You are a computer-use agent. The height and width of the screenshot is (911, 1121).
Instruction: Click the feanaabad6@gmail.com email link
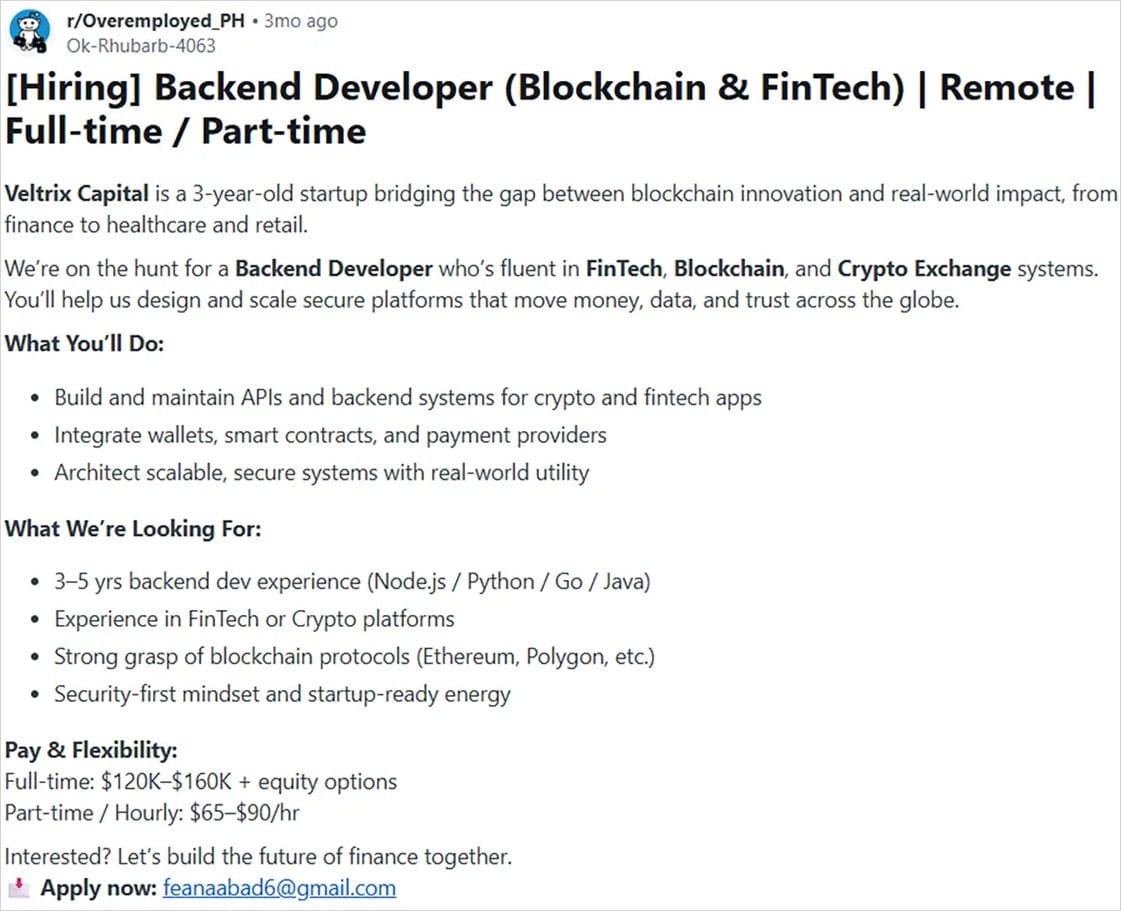tap(278, 887)
